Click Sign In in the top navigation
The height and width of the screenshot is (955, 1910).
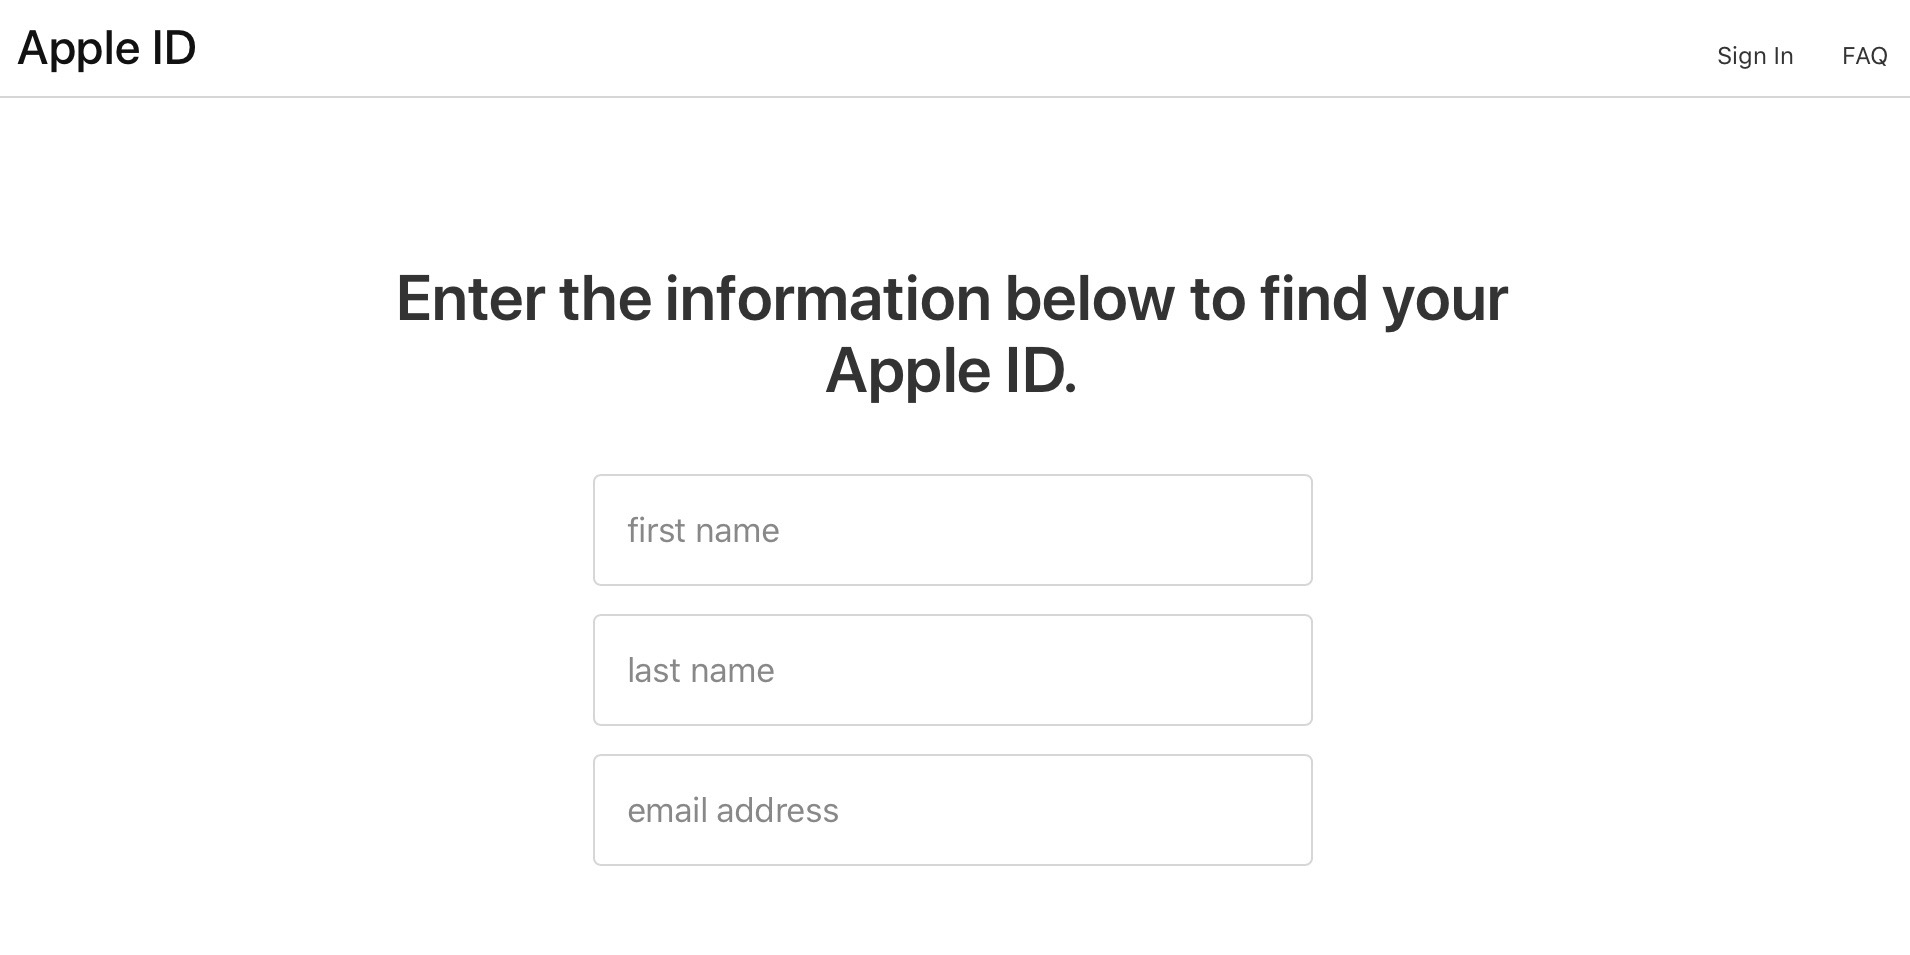(1754, 55)
